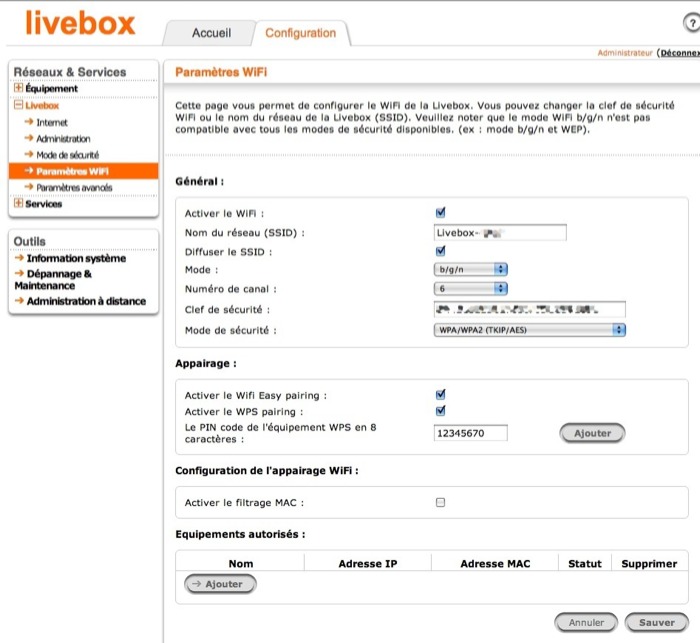Click the livebox logo
This screenshot has height=643, width=700.
click(x=79, y=22)
